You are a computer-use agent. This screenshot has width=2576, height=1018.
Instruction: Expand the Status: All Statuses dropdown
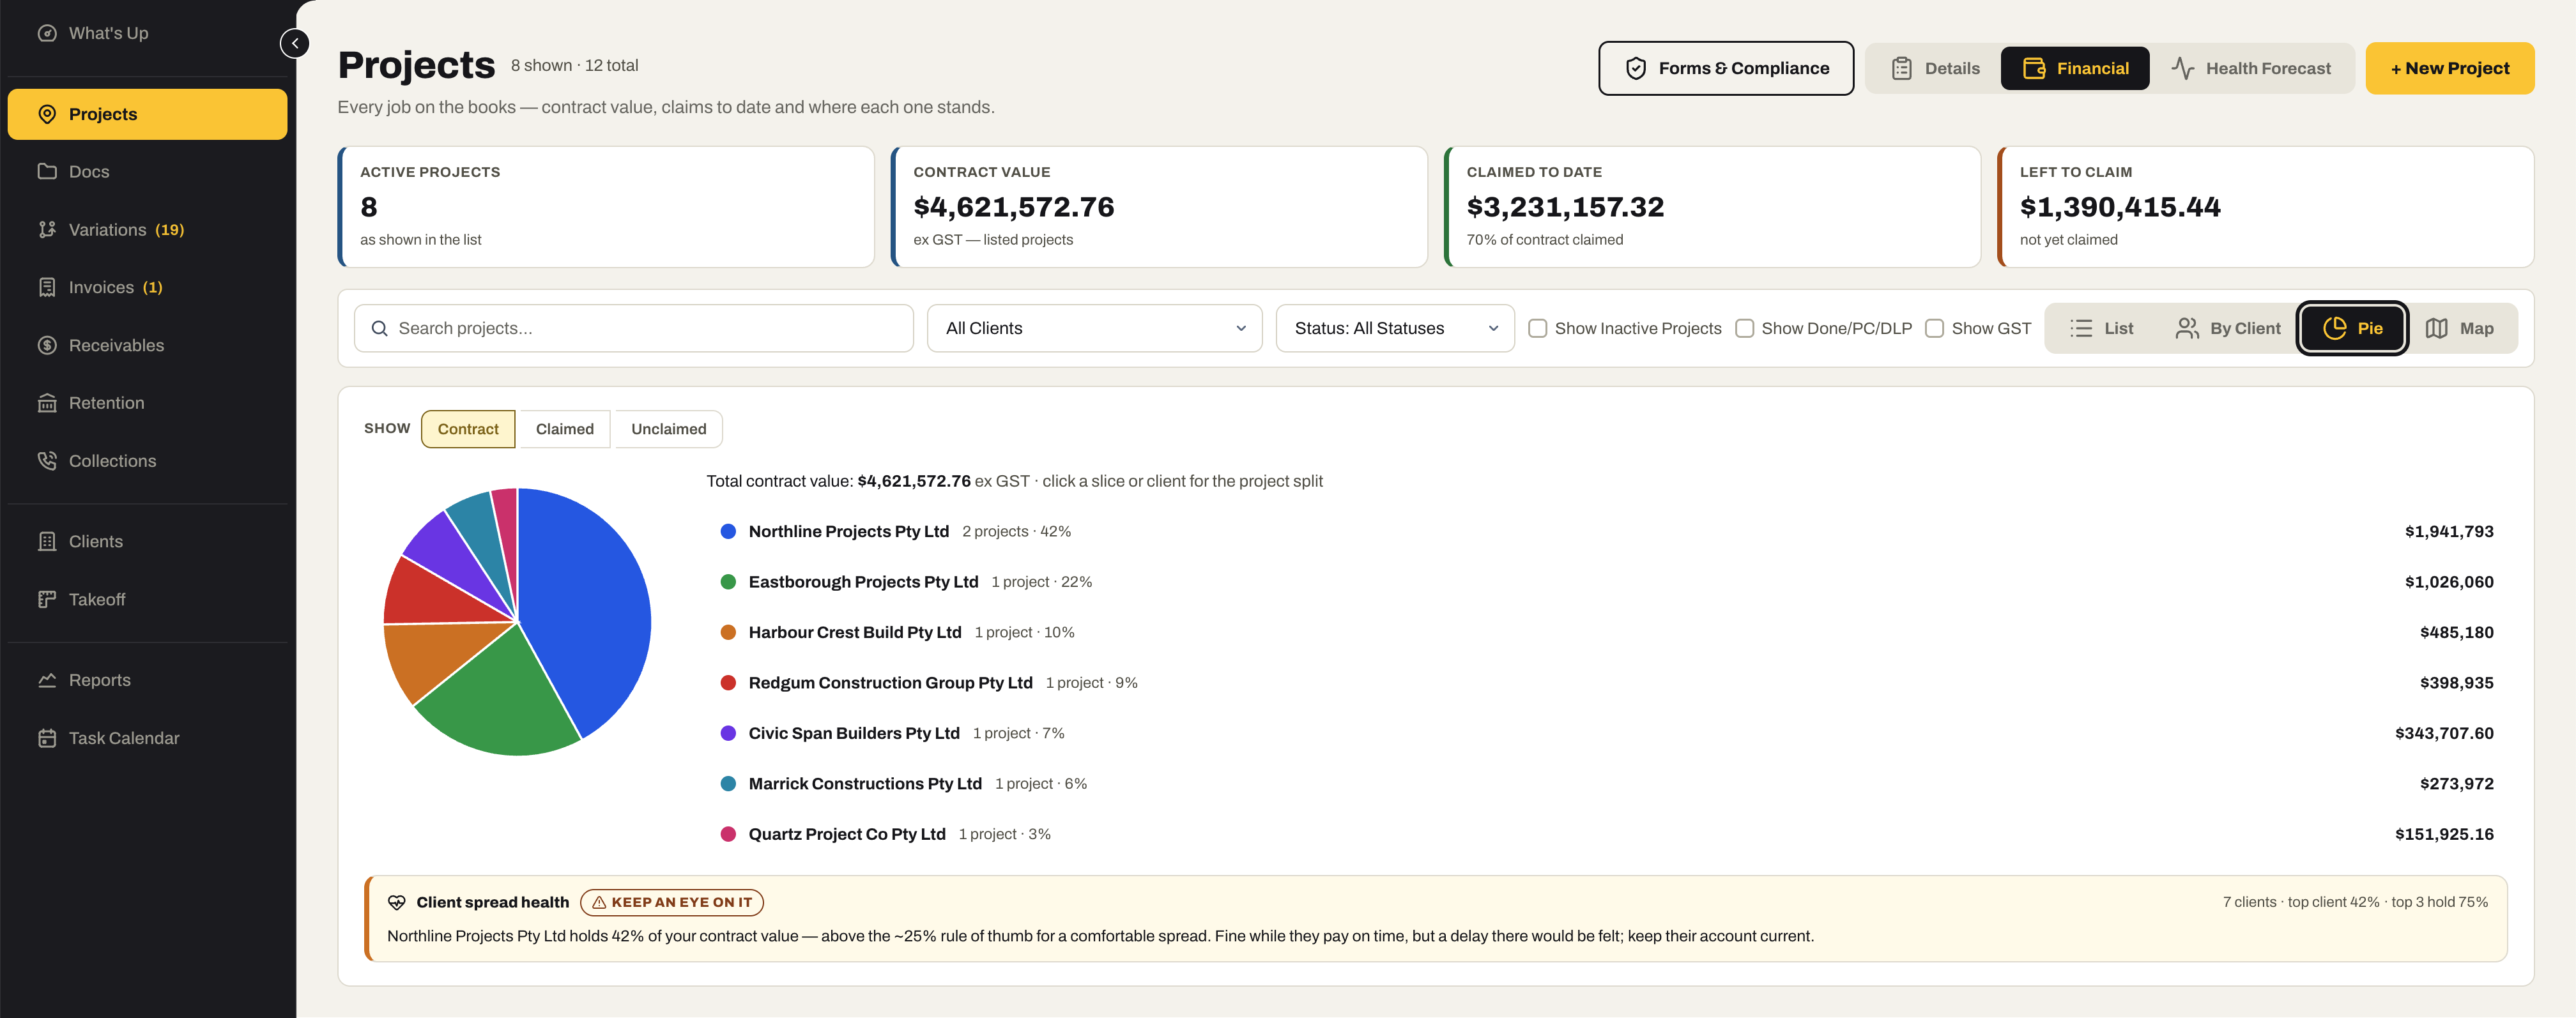pos(1395,328)
